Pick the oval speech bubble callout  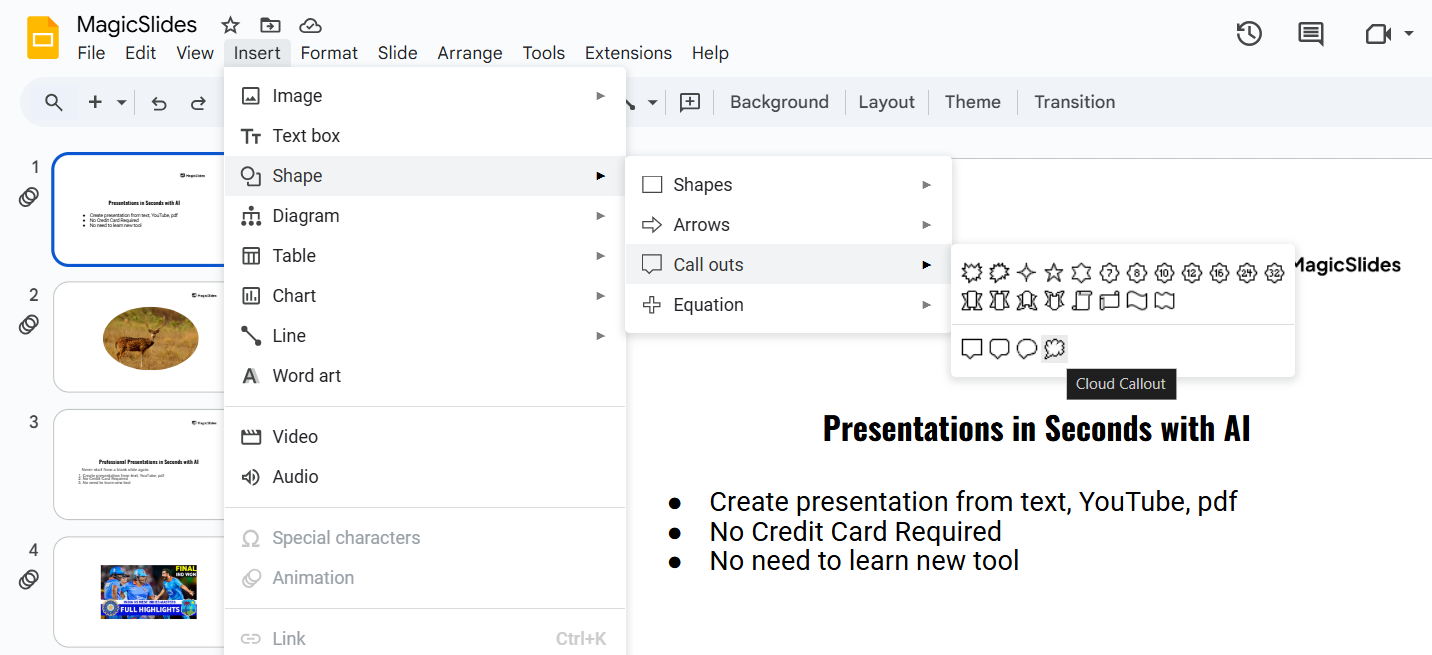point(1027,349)
